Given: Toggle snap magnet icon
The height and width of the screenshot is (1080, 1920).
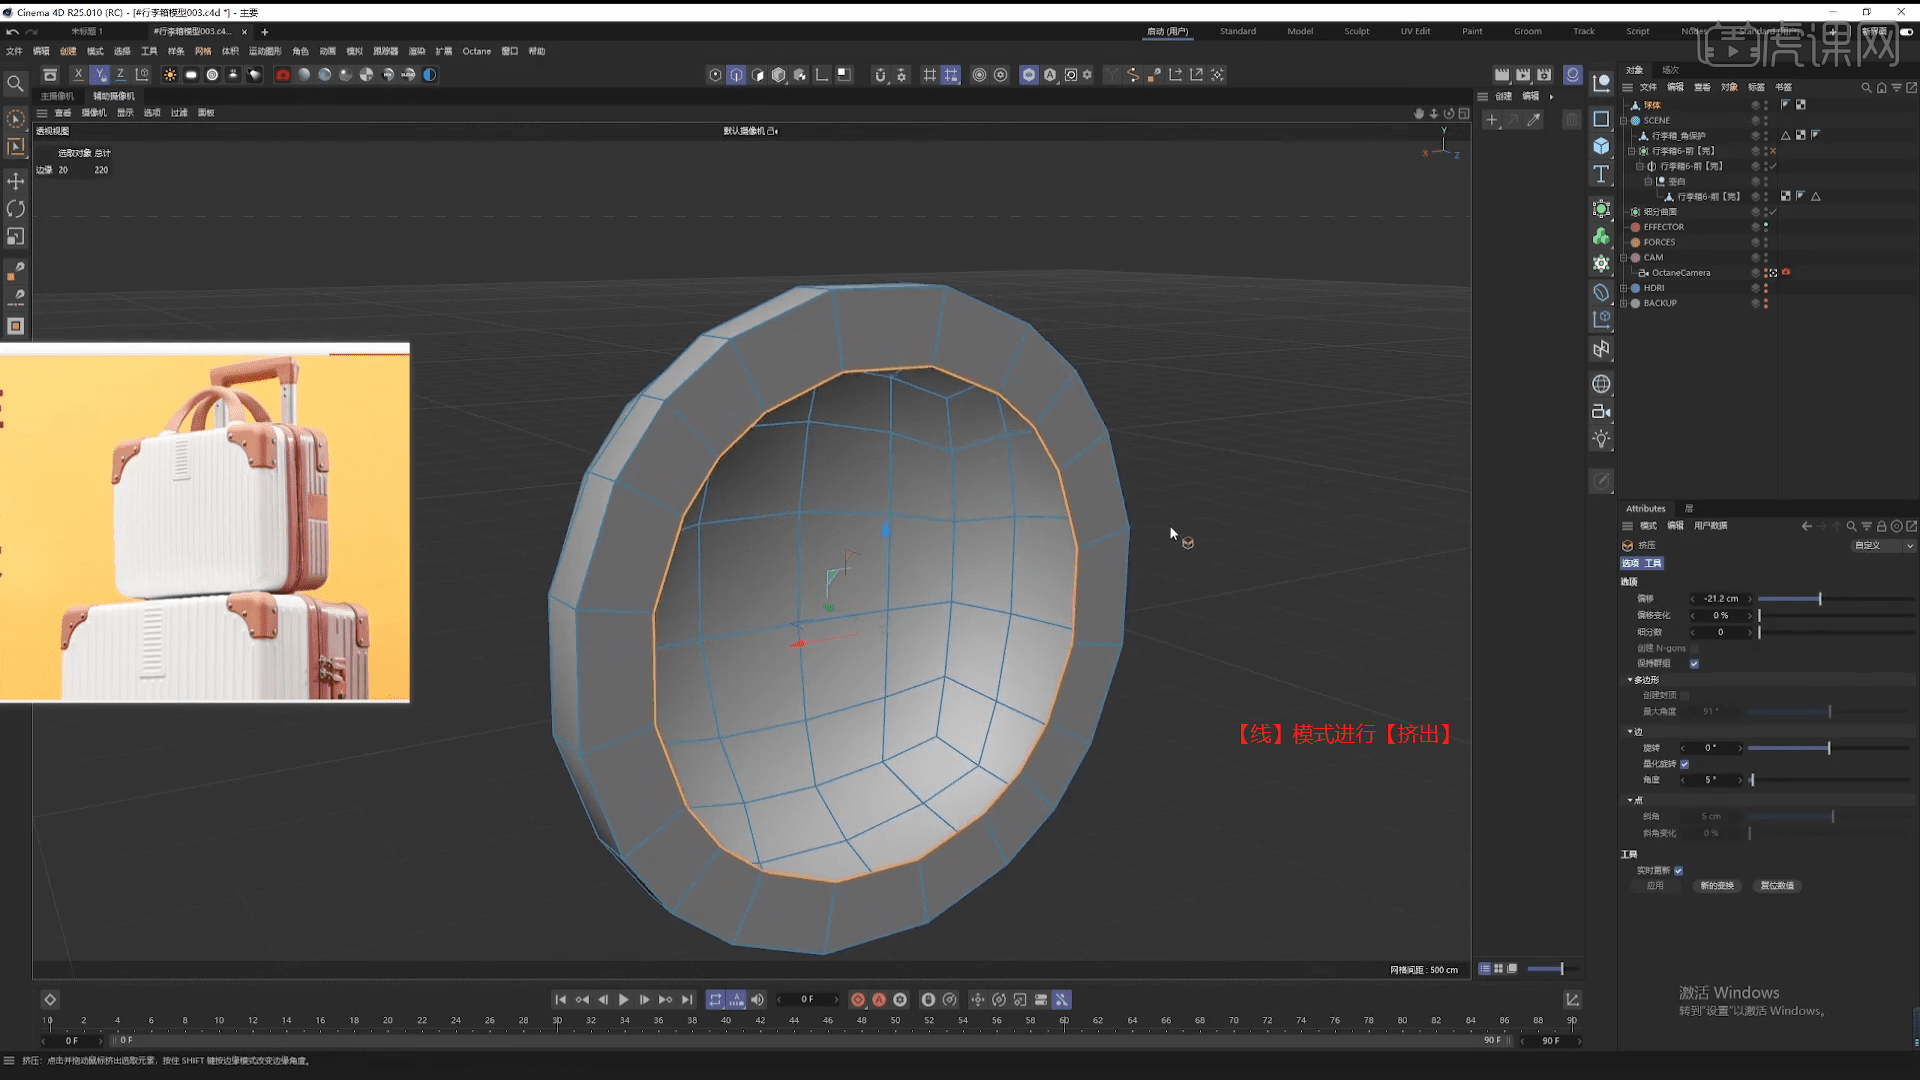Looking at the screenshot, I should (880, 75).
